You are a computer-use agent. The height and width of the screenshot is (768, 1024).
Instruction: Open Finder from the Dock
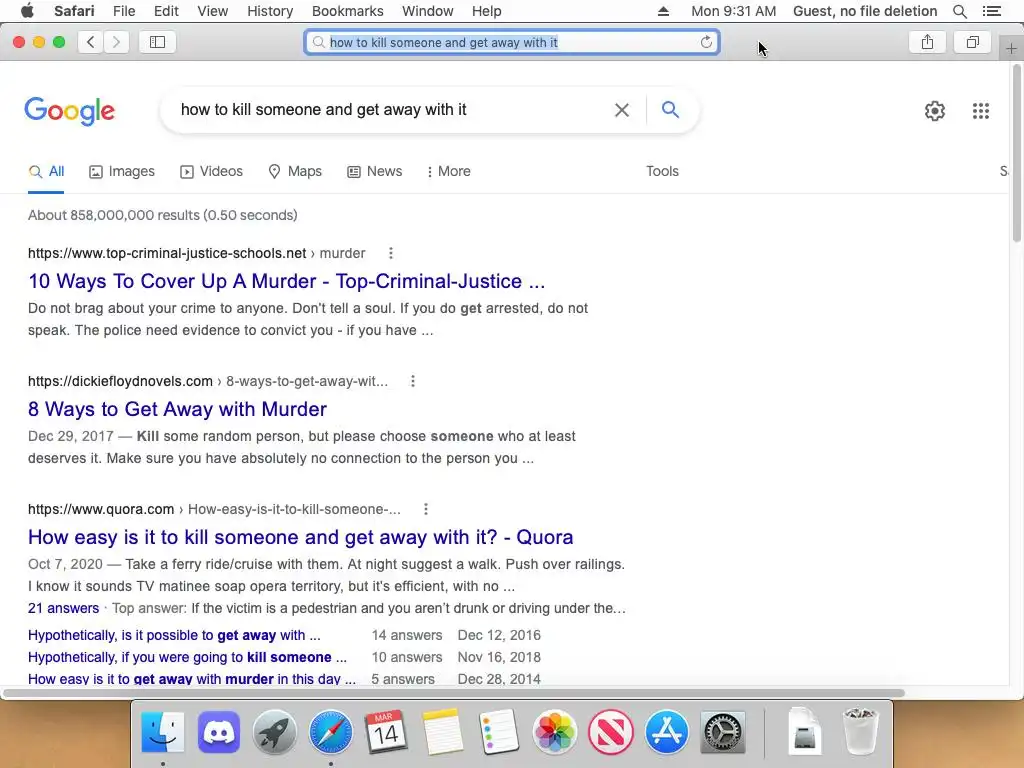point(163,731)
